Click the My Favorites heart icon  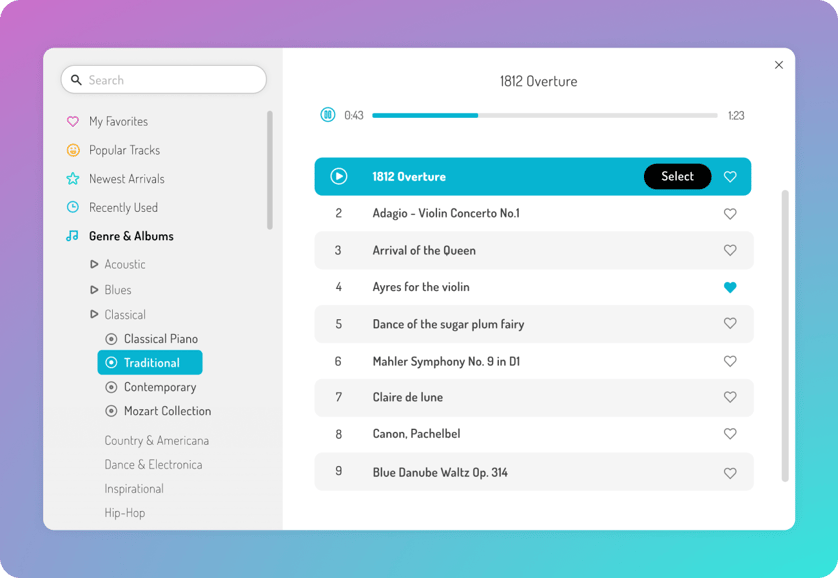(x=71, y=121)
